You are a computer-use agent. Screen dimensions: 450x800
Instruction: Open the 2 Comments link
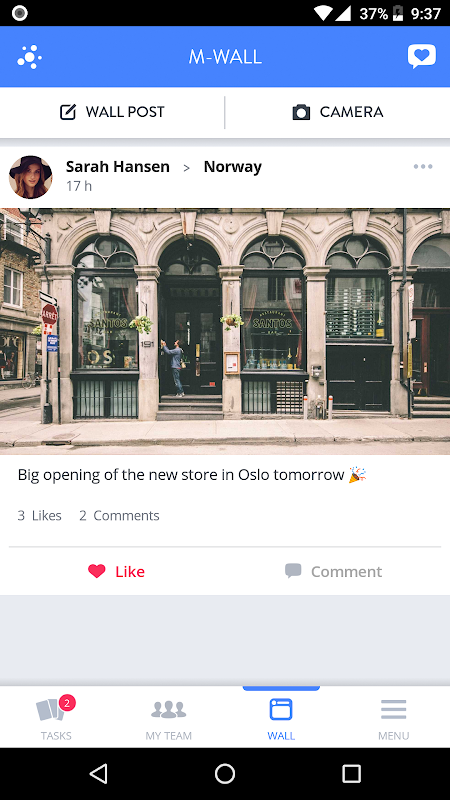point(119,515)
